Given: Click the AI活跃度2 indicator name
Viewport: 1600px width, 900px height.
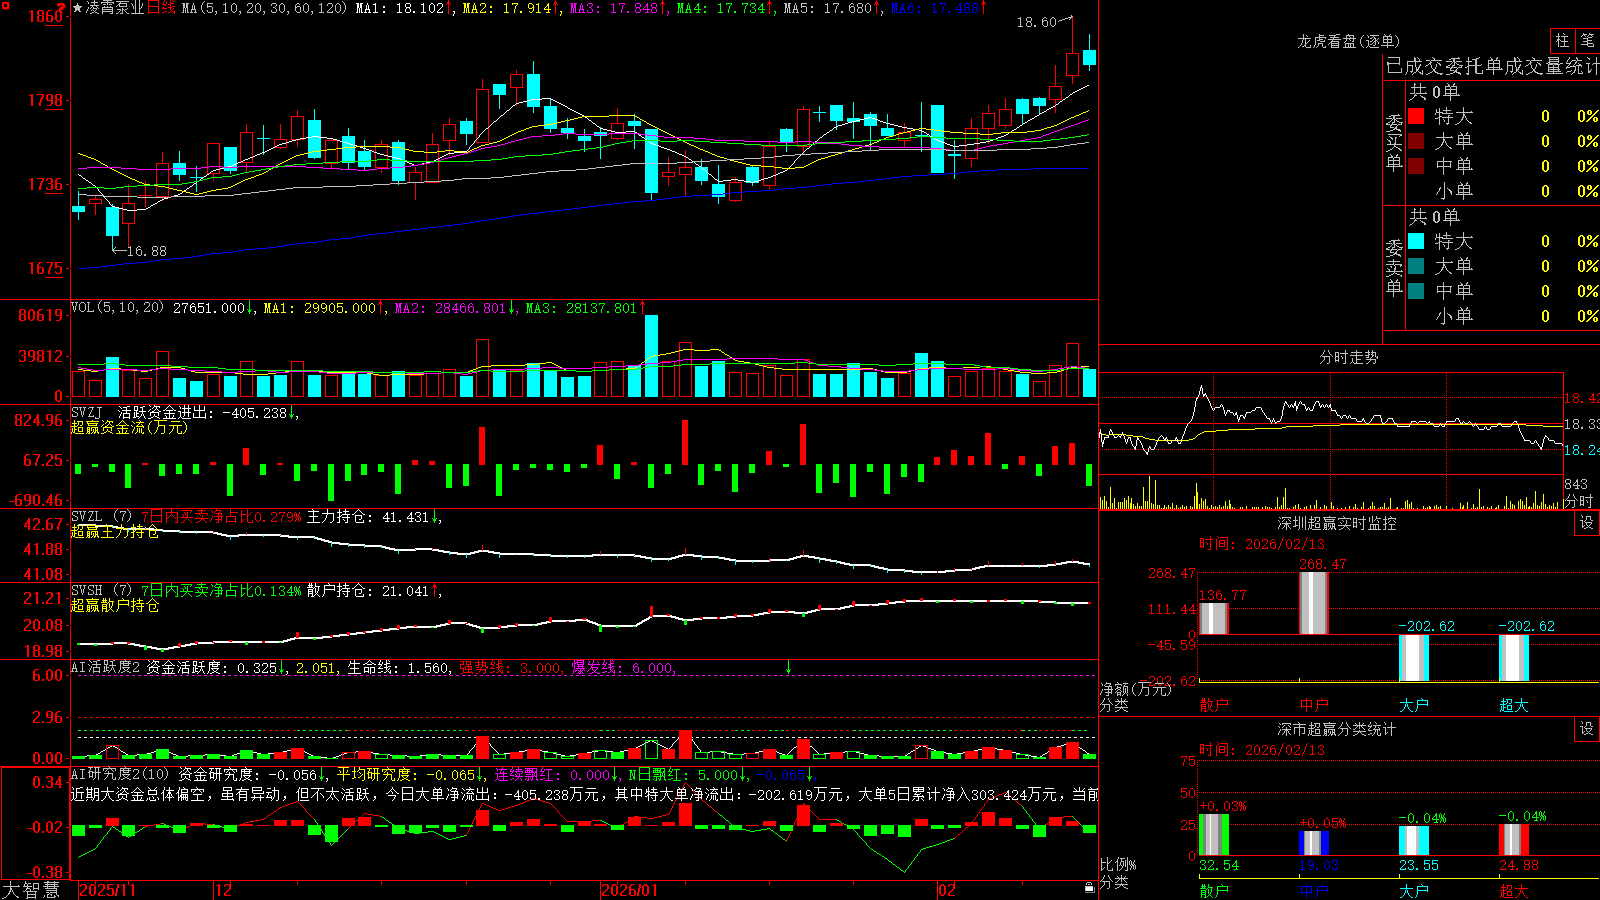Looking at the screenshot, I should (106, 668).
